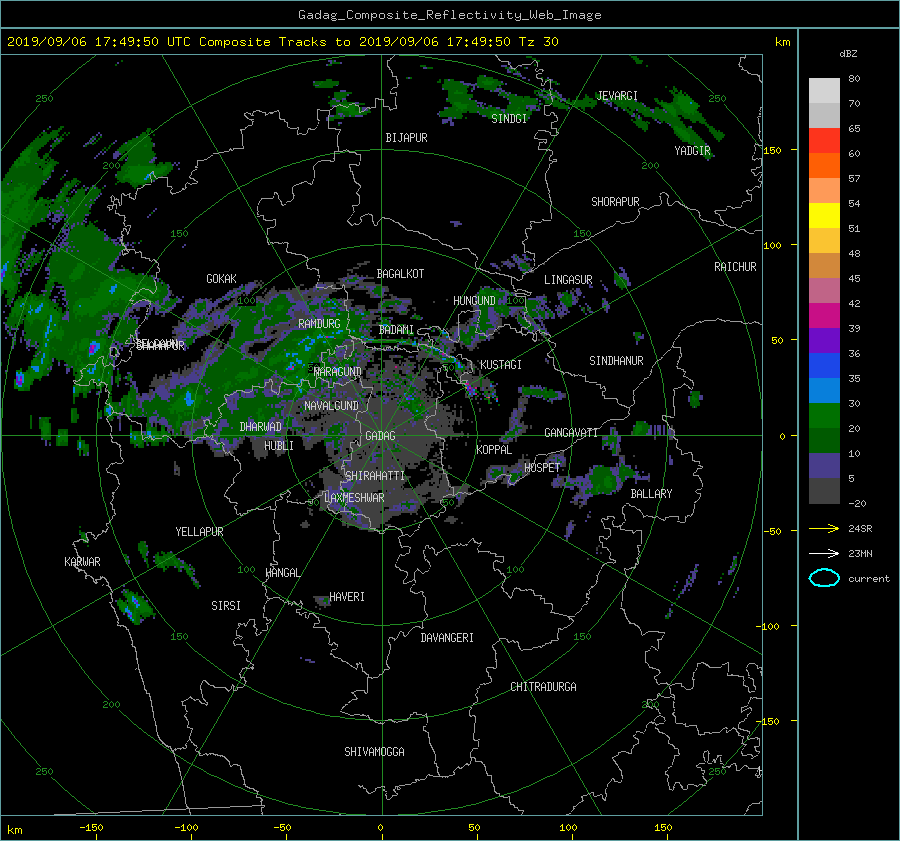Viewport: 900px width, 841px height.
Task: Click the SHIVAMOGGA city label
Action: click(x=374, y=751)
